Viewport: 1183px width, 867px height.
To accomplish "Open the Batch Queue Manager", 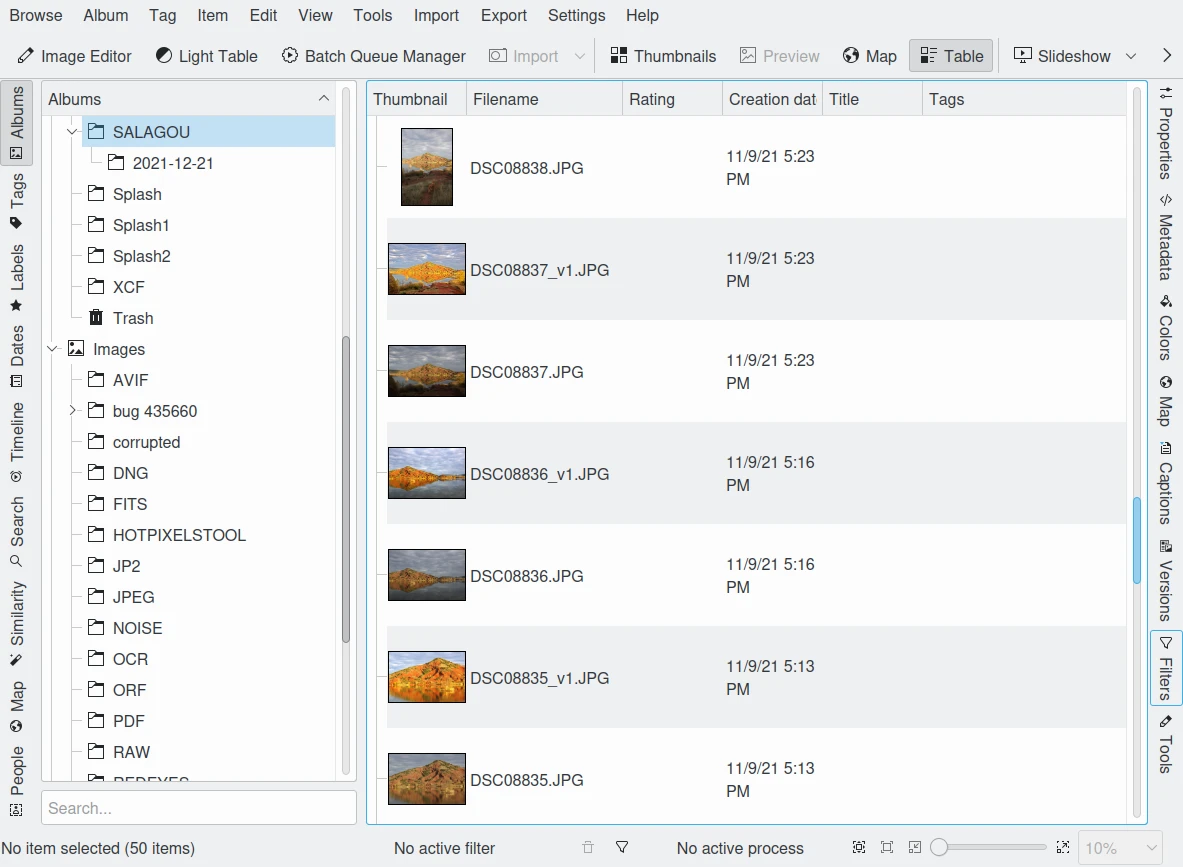I will tap(374, 56).
